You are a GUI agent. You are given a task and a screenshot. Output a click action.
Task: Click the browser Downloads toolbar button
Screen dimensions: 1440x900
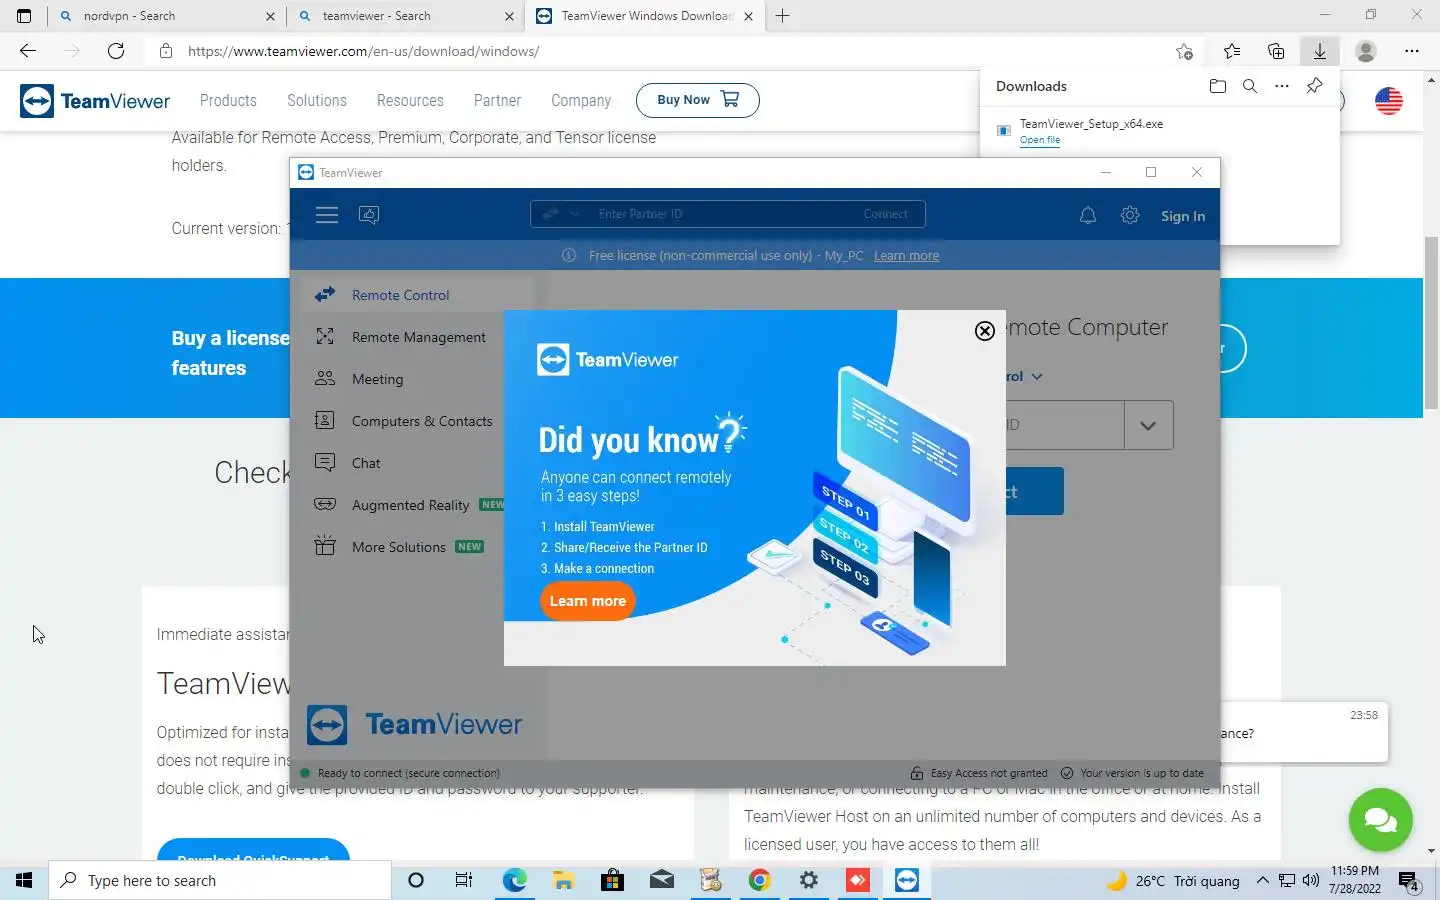[1320, 51]
